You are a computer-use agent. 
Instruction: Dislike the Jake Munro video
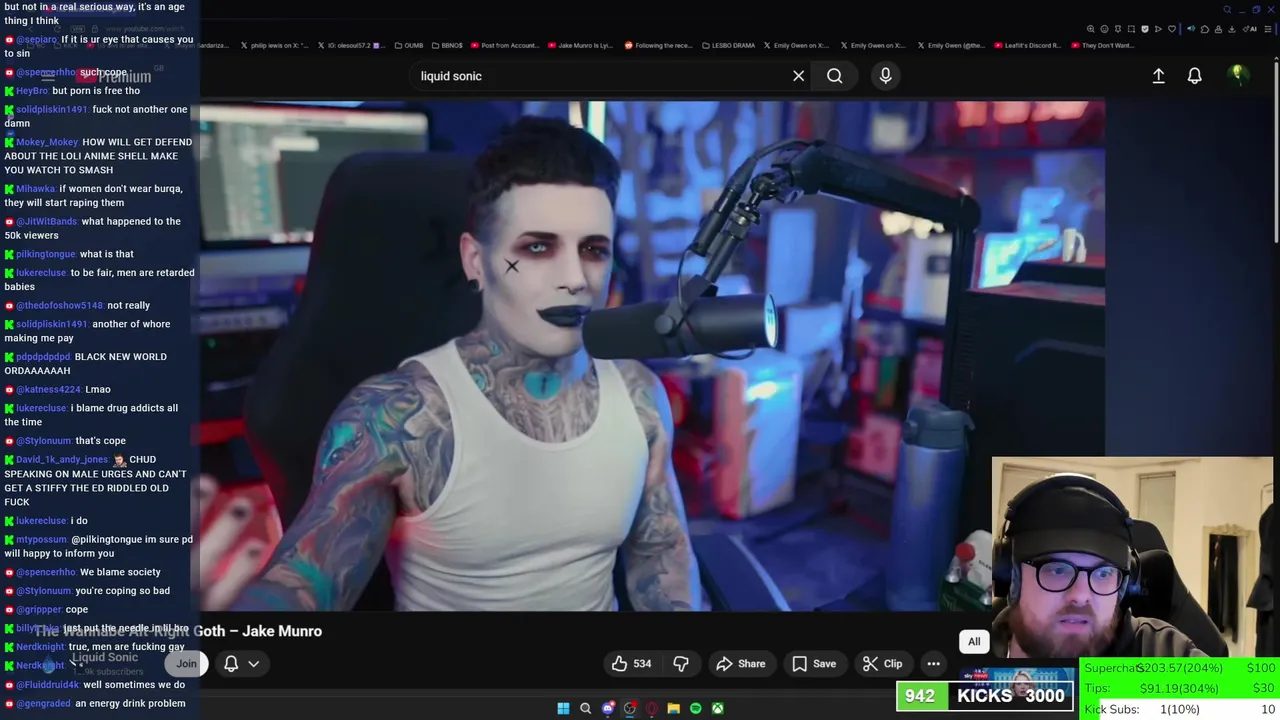point(681,664)
